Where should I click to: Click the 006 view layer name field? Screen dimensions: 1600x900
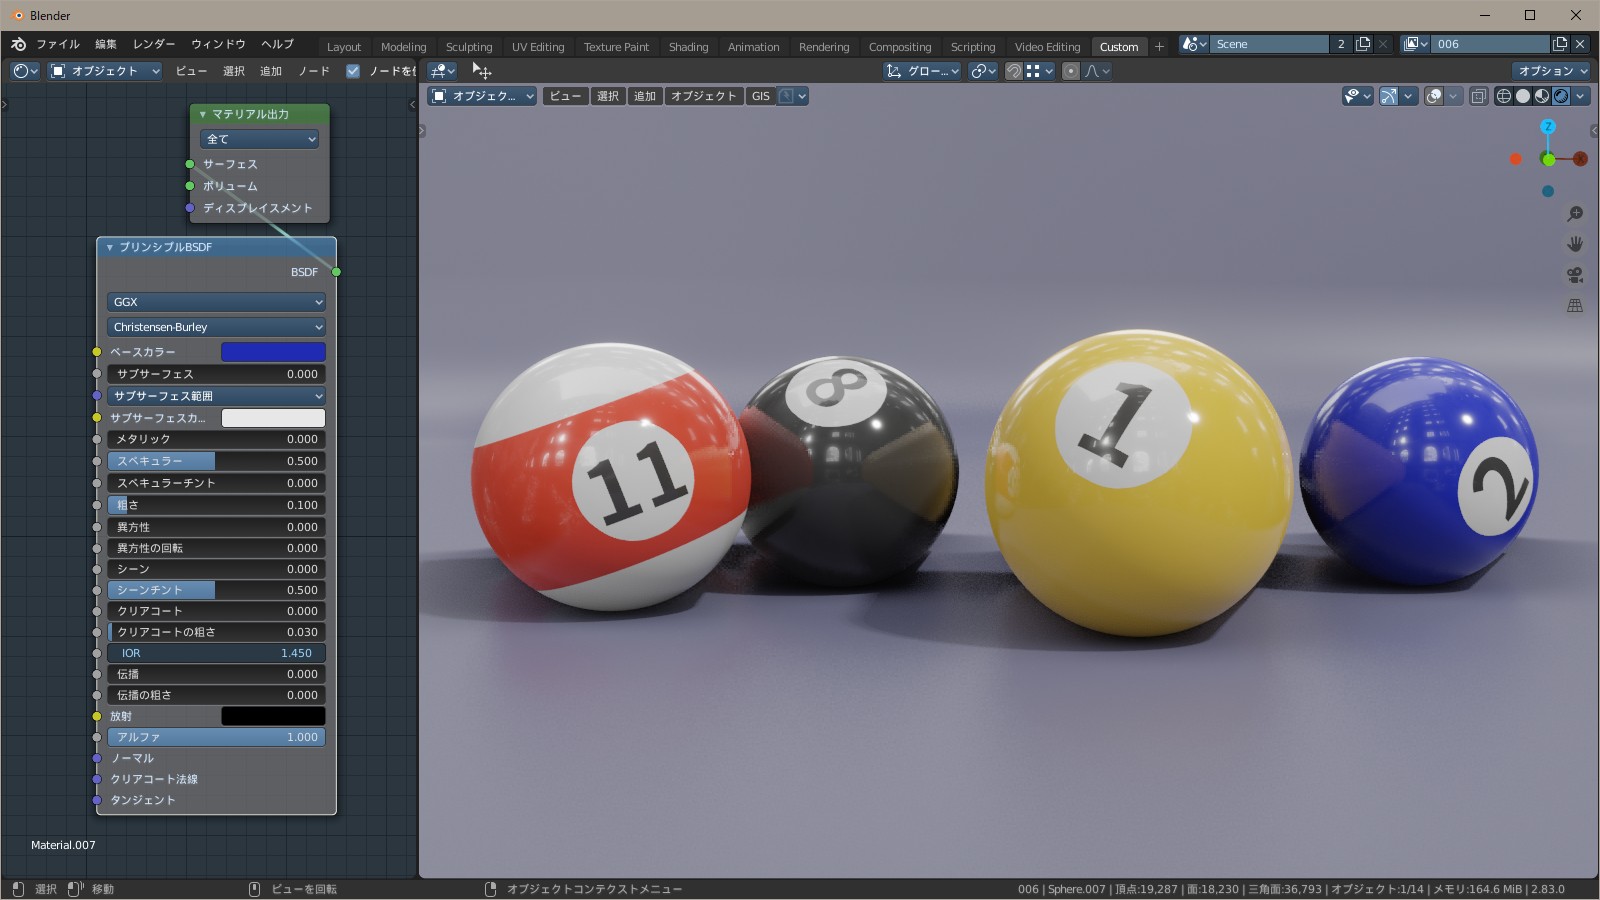[1491, 44]
